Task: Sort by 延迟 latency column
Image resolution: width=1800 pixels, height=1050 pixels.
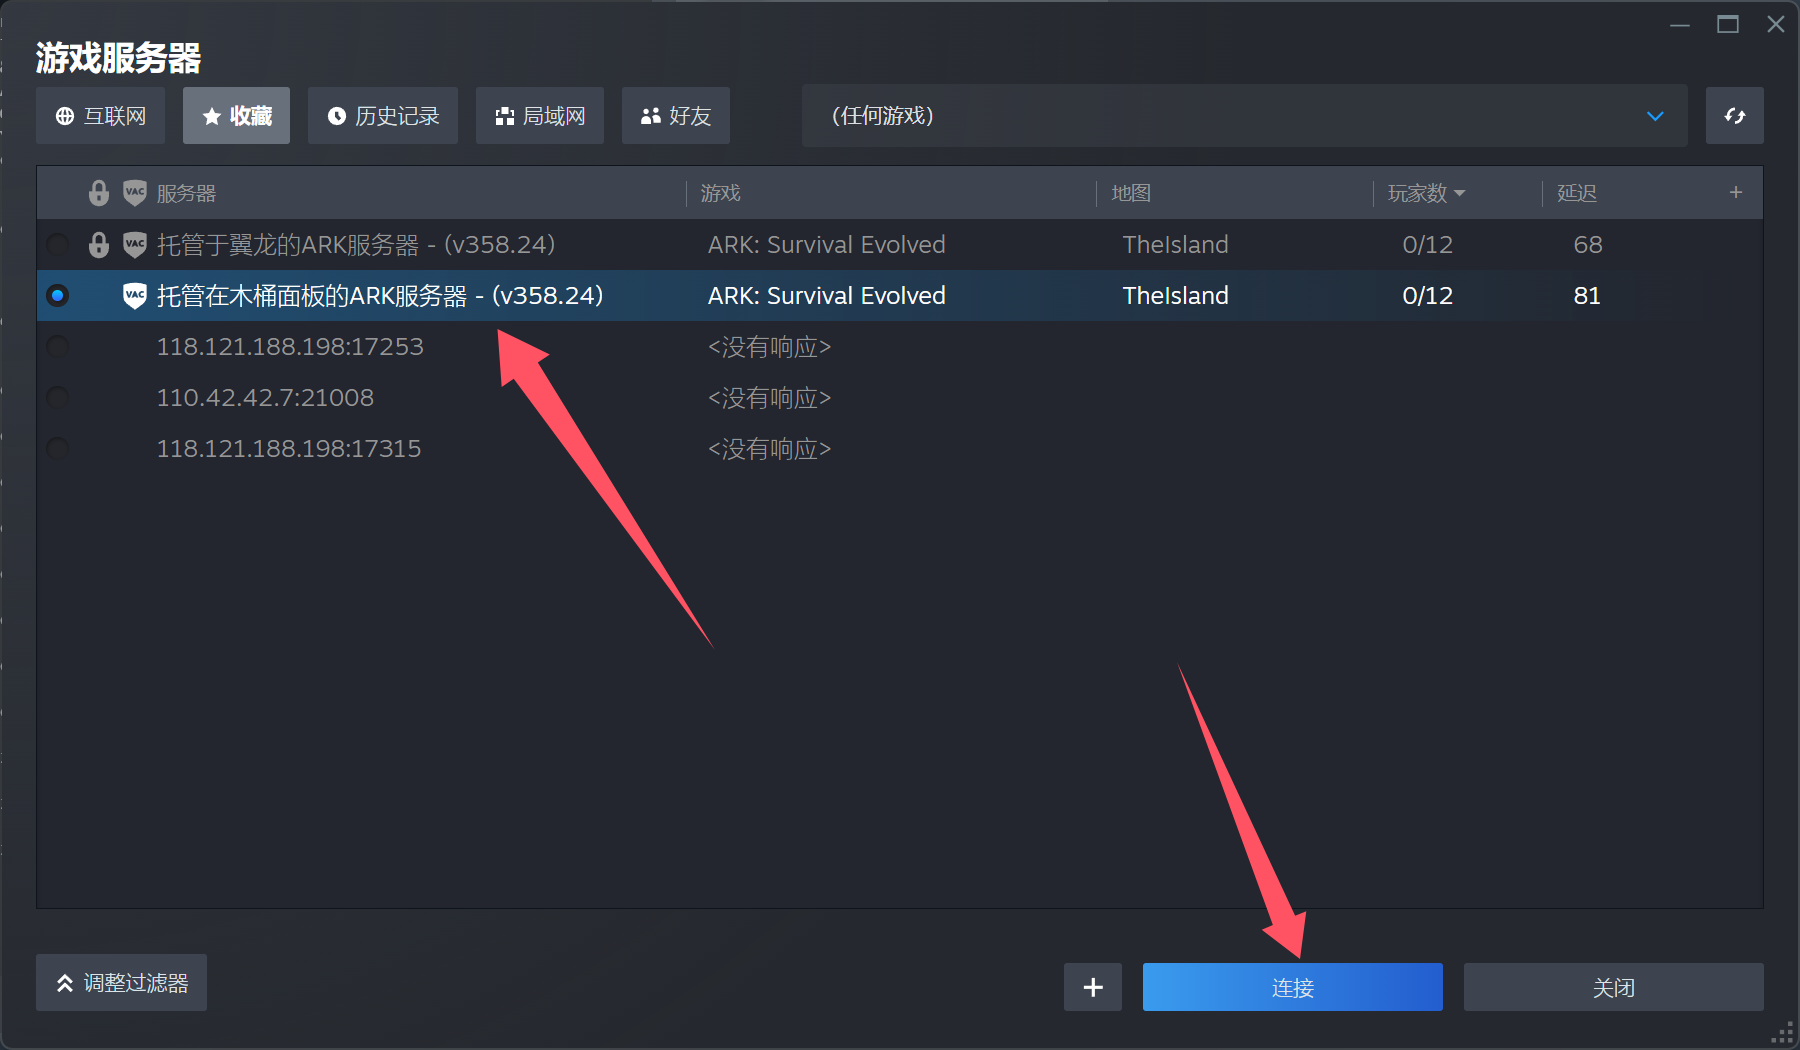Action: point(1577,193)
